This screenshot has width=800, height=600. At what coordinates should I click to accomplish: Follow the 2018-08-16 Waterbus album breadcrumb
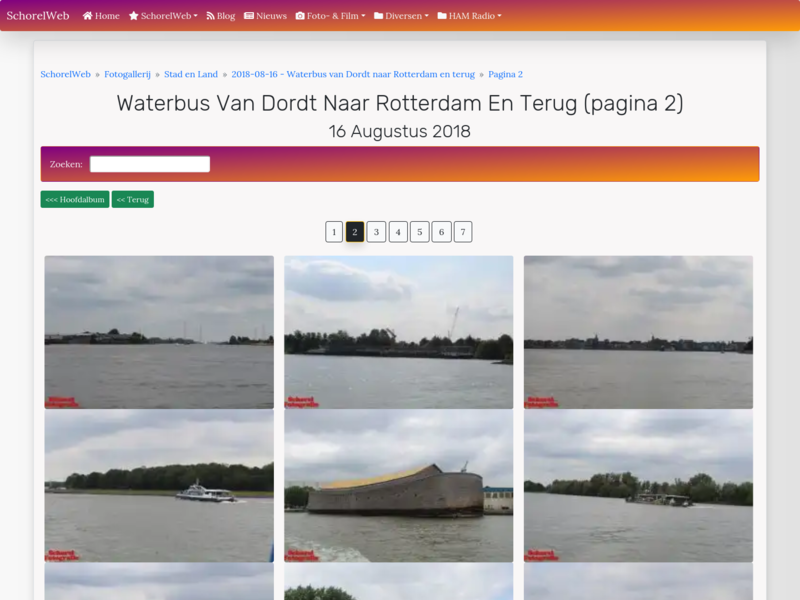[x=353, y=74]
